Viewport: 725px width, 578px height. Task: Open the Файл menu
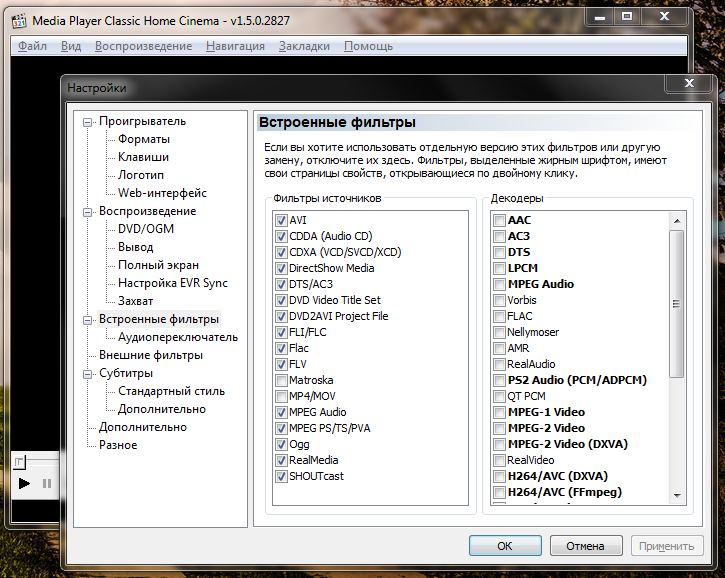pyautogui.click(x=32, y=46)
